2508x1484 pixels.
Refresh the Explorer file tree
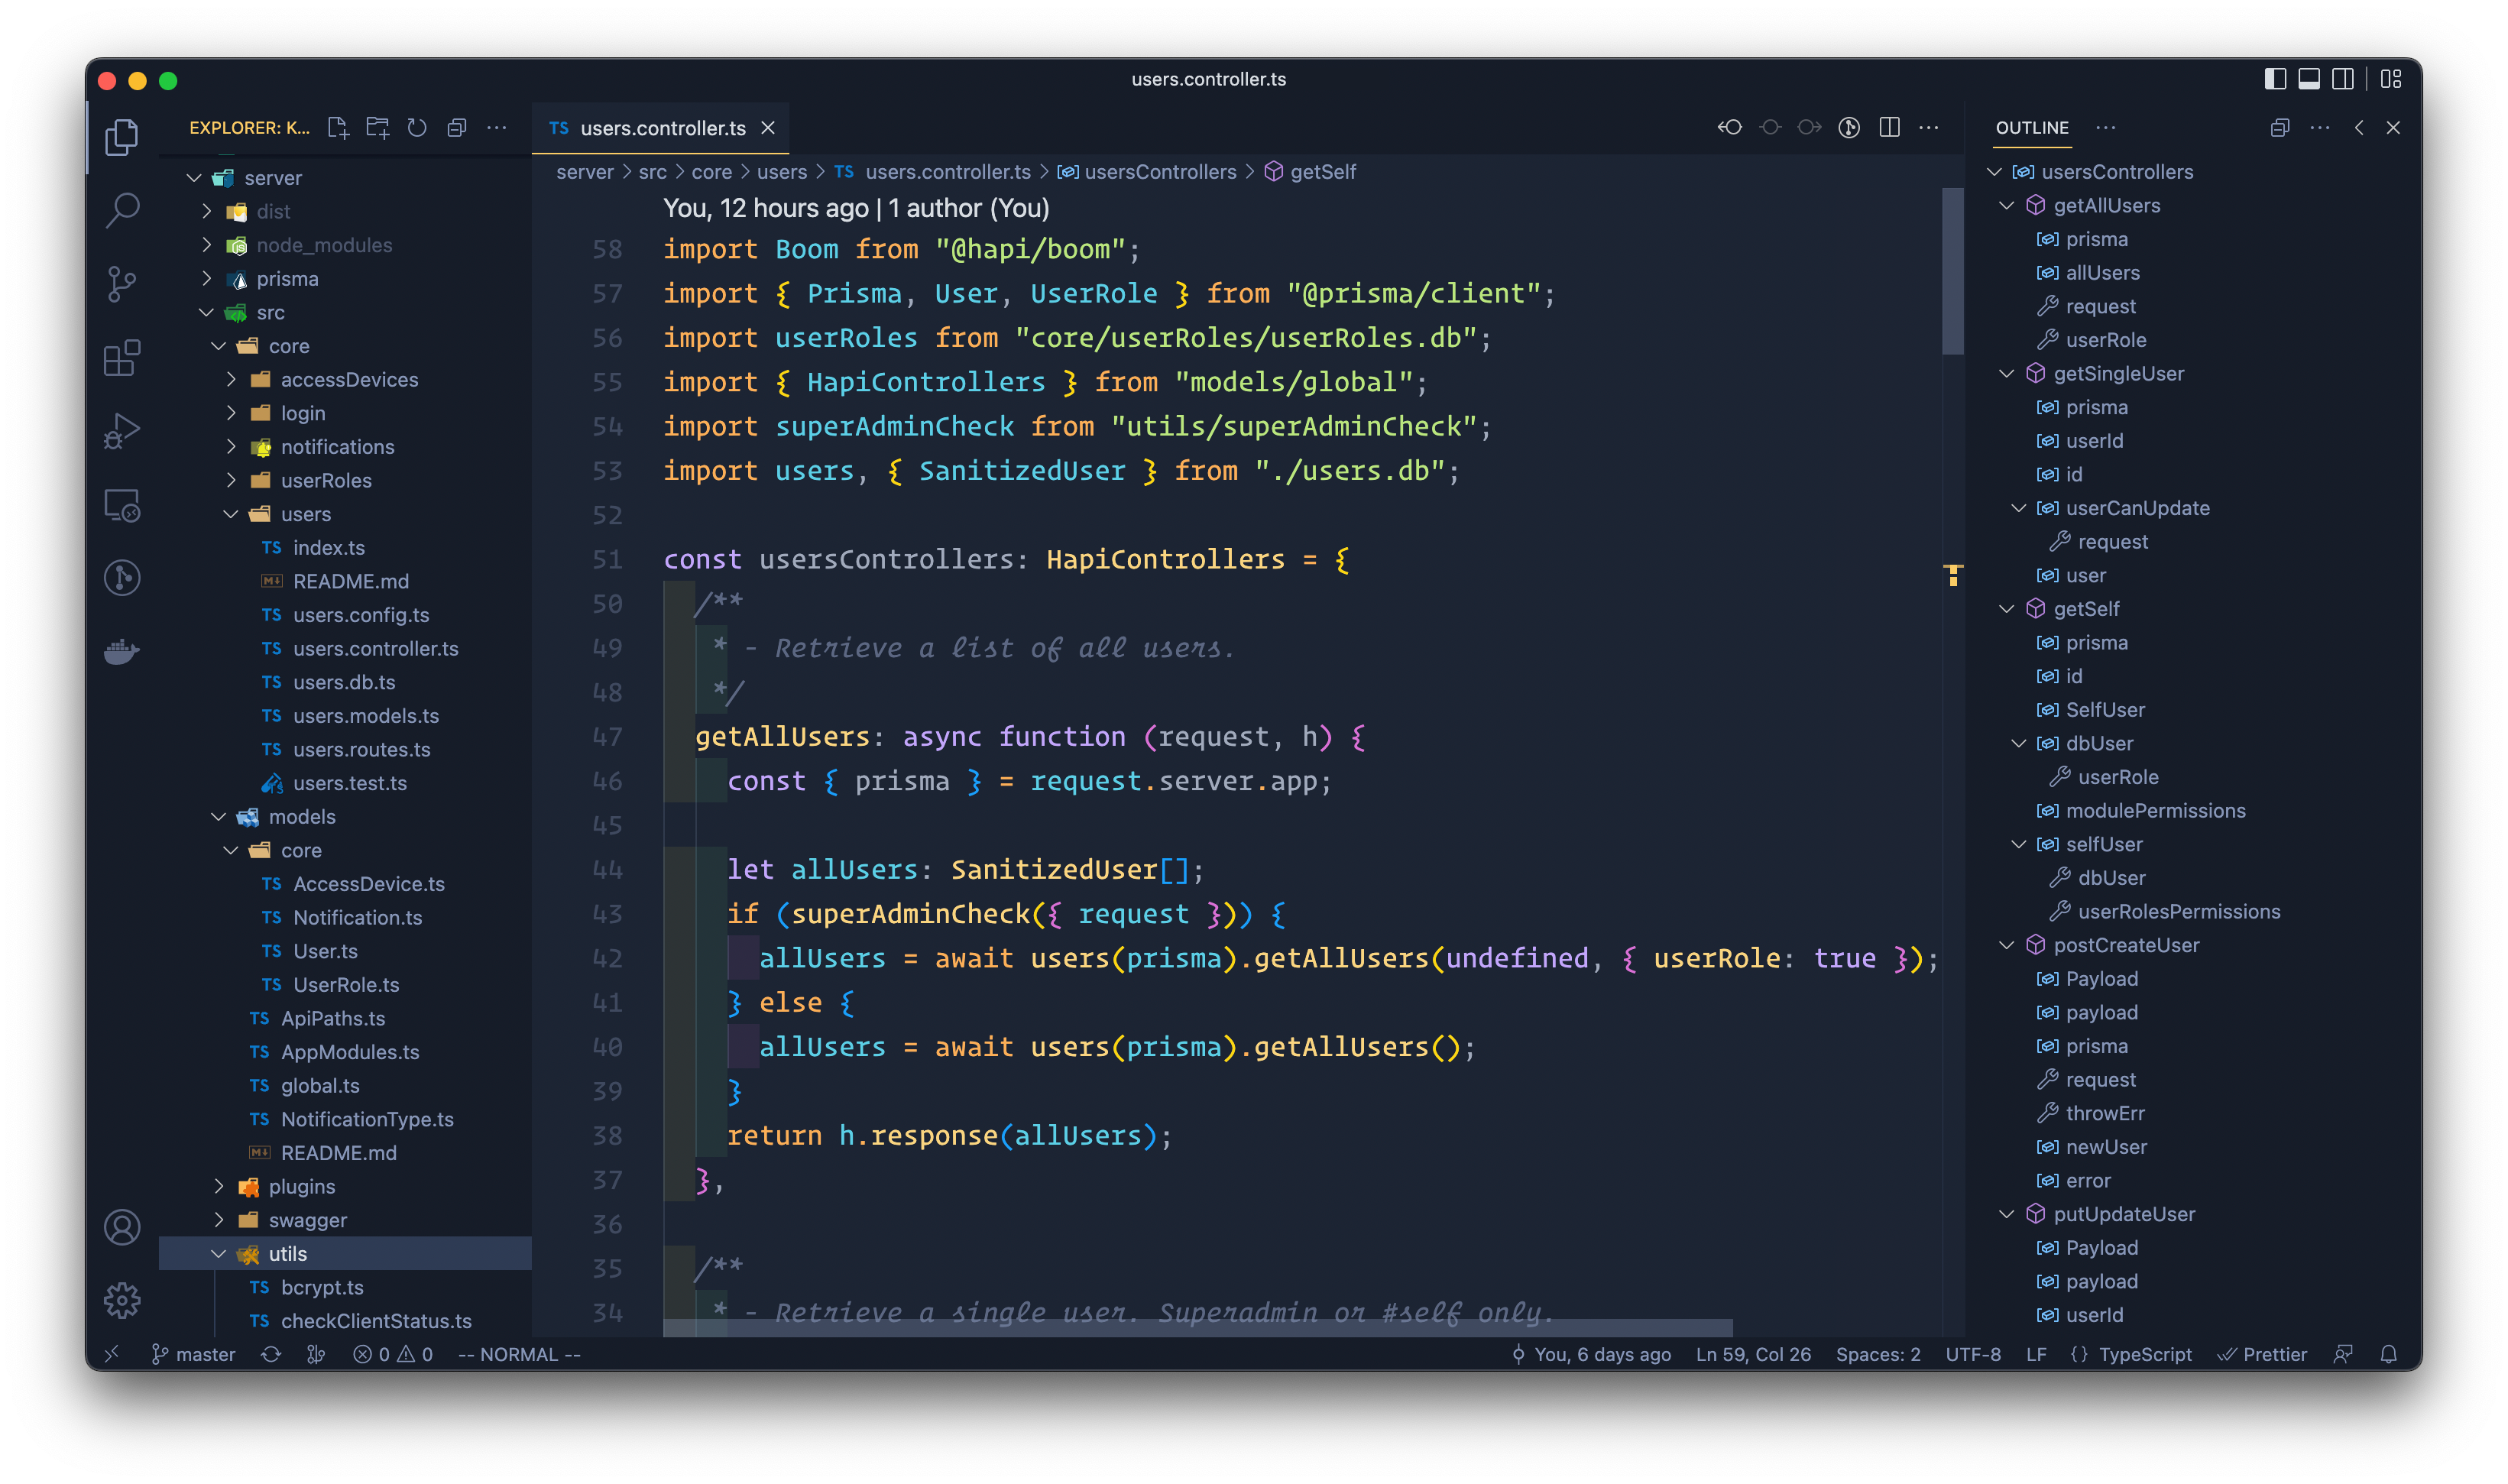[417, 128]
